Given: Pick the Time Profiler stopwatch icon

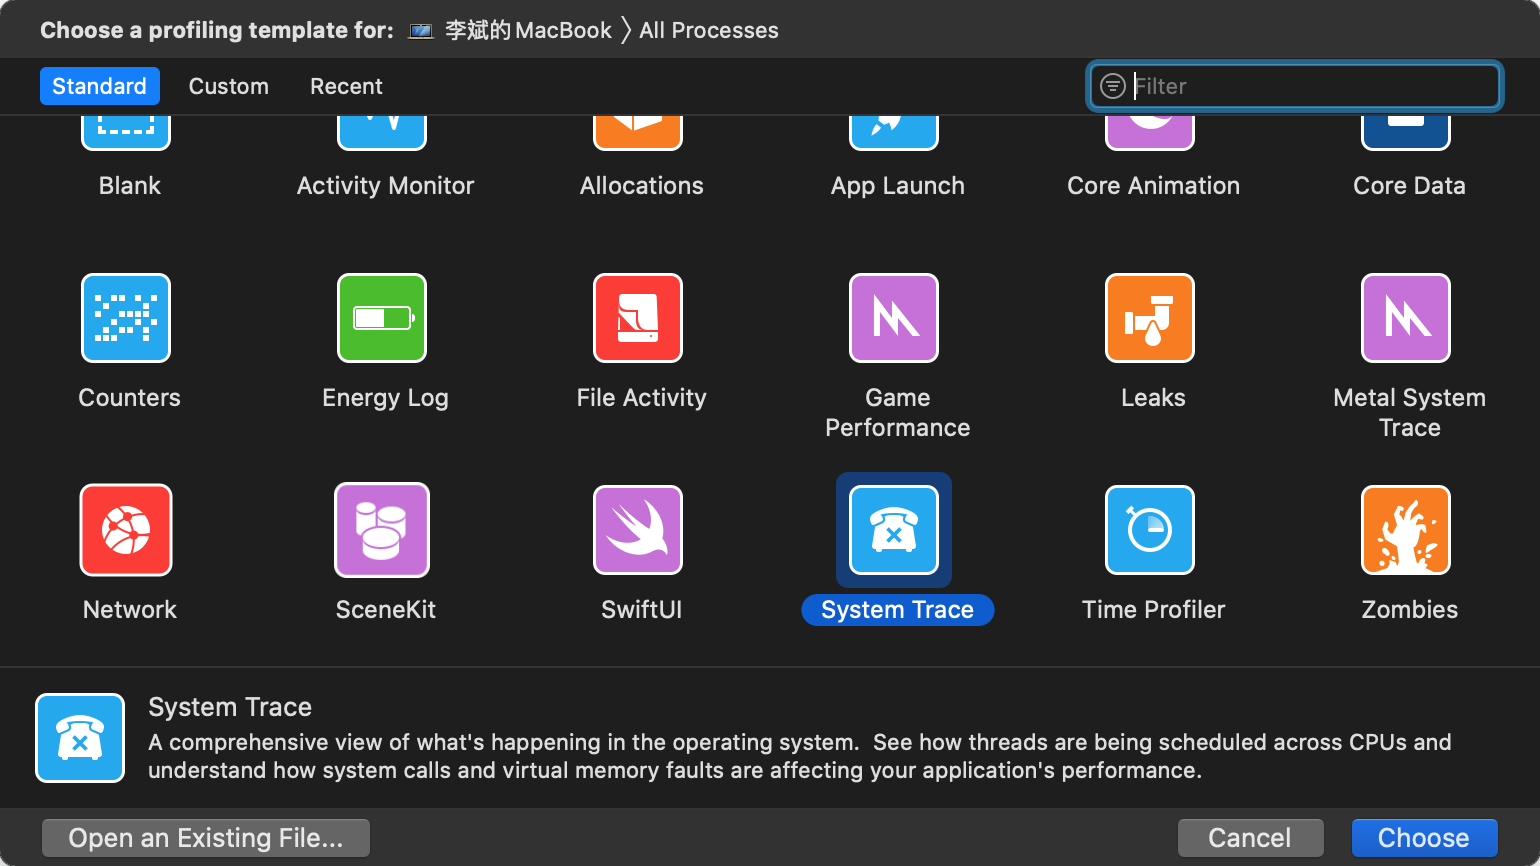Looking at the screenshot, I should coord(1150,530).
